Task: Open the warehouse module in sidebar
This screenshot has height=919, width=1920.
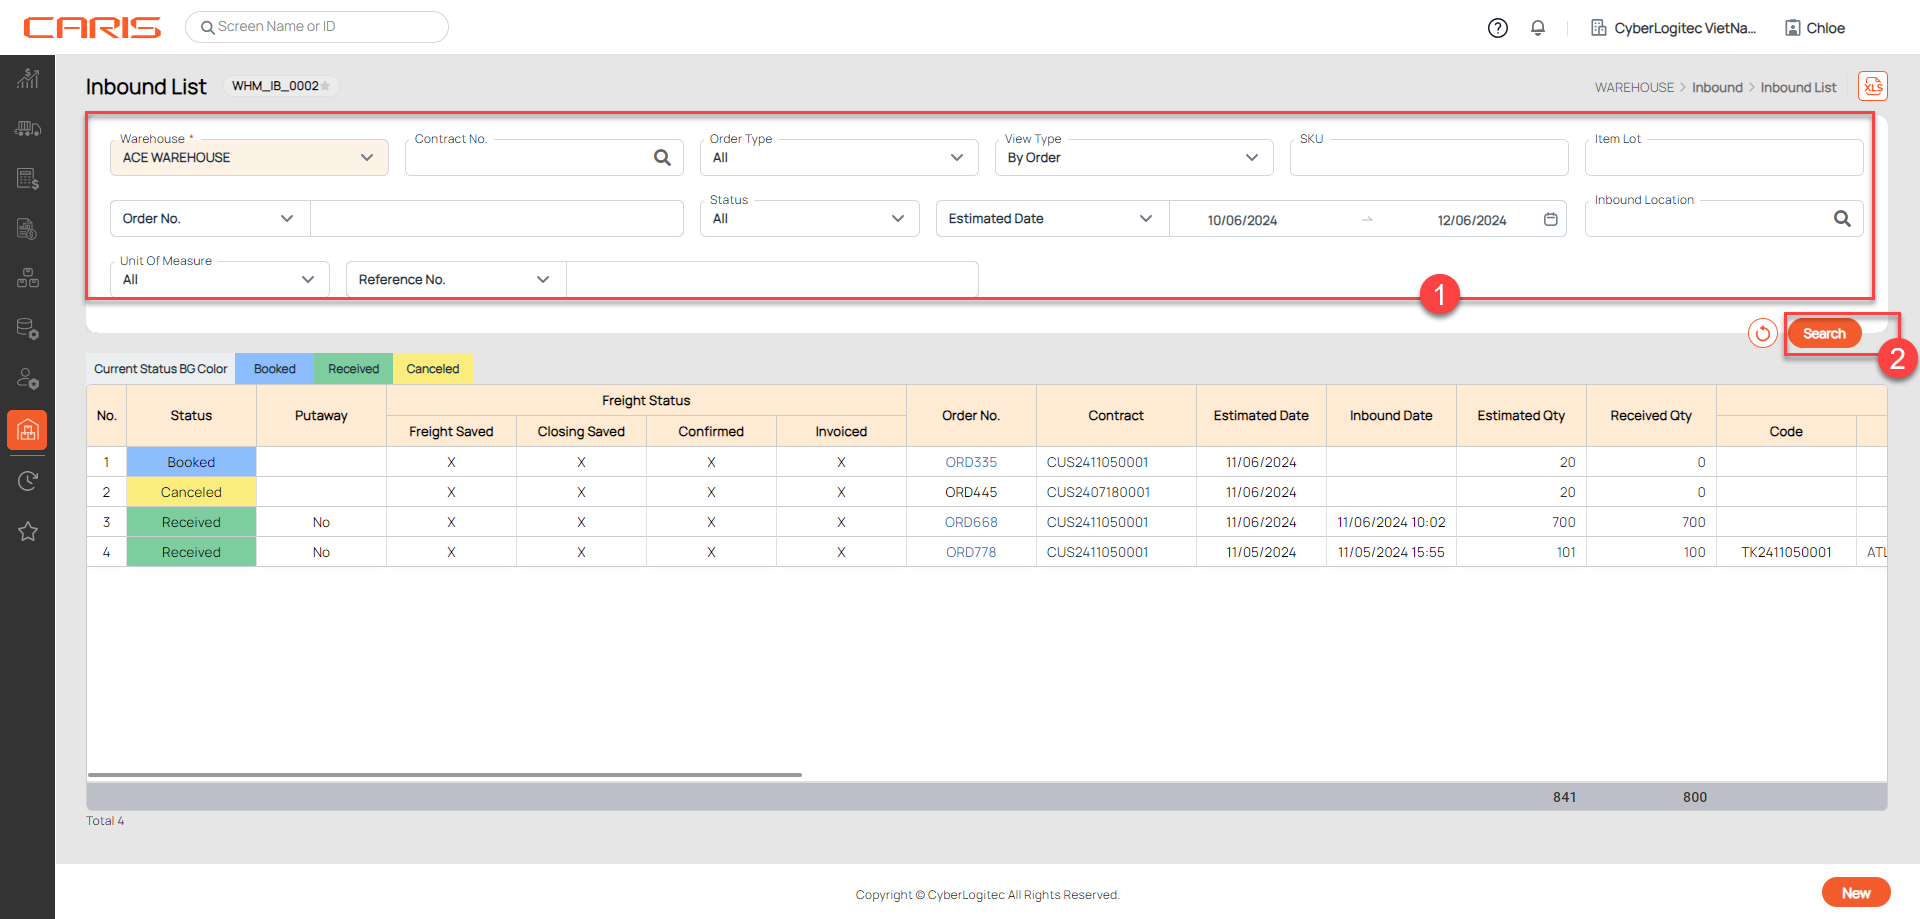Action: pyautogui.click(x=28, y=430)
